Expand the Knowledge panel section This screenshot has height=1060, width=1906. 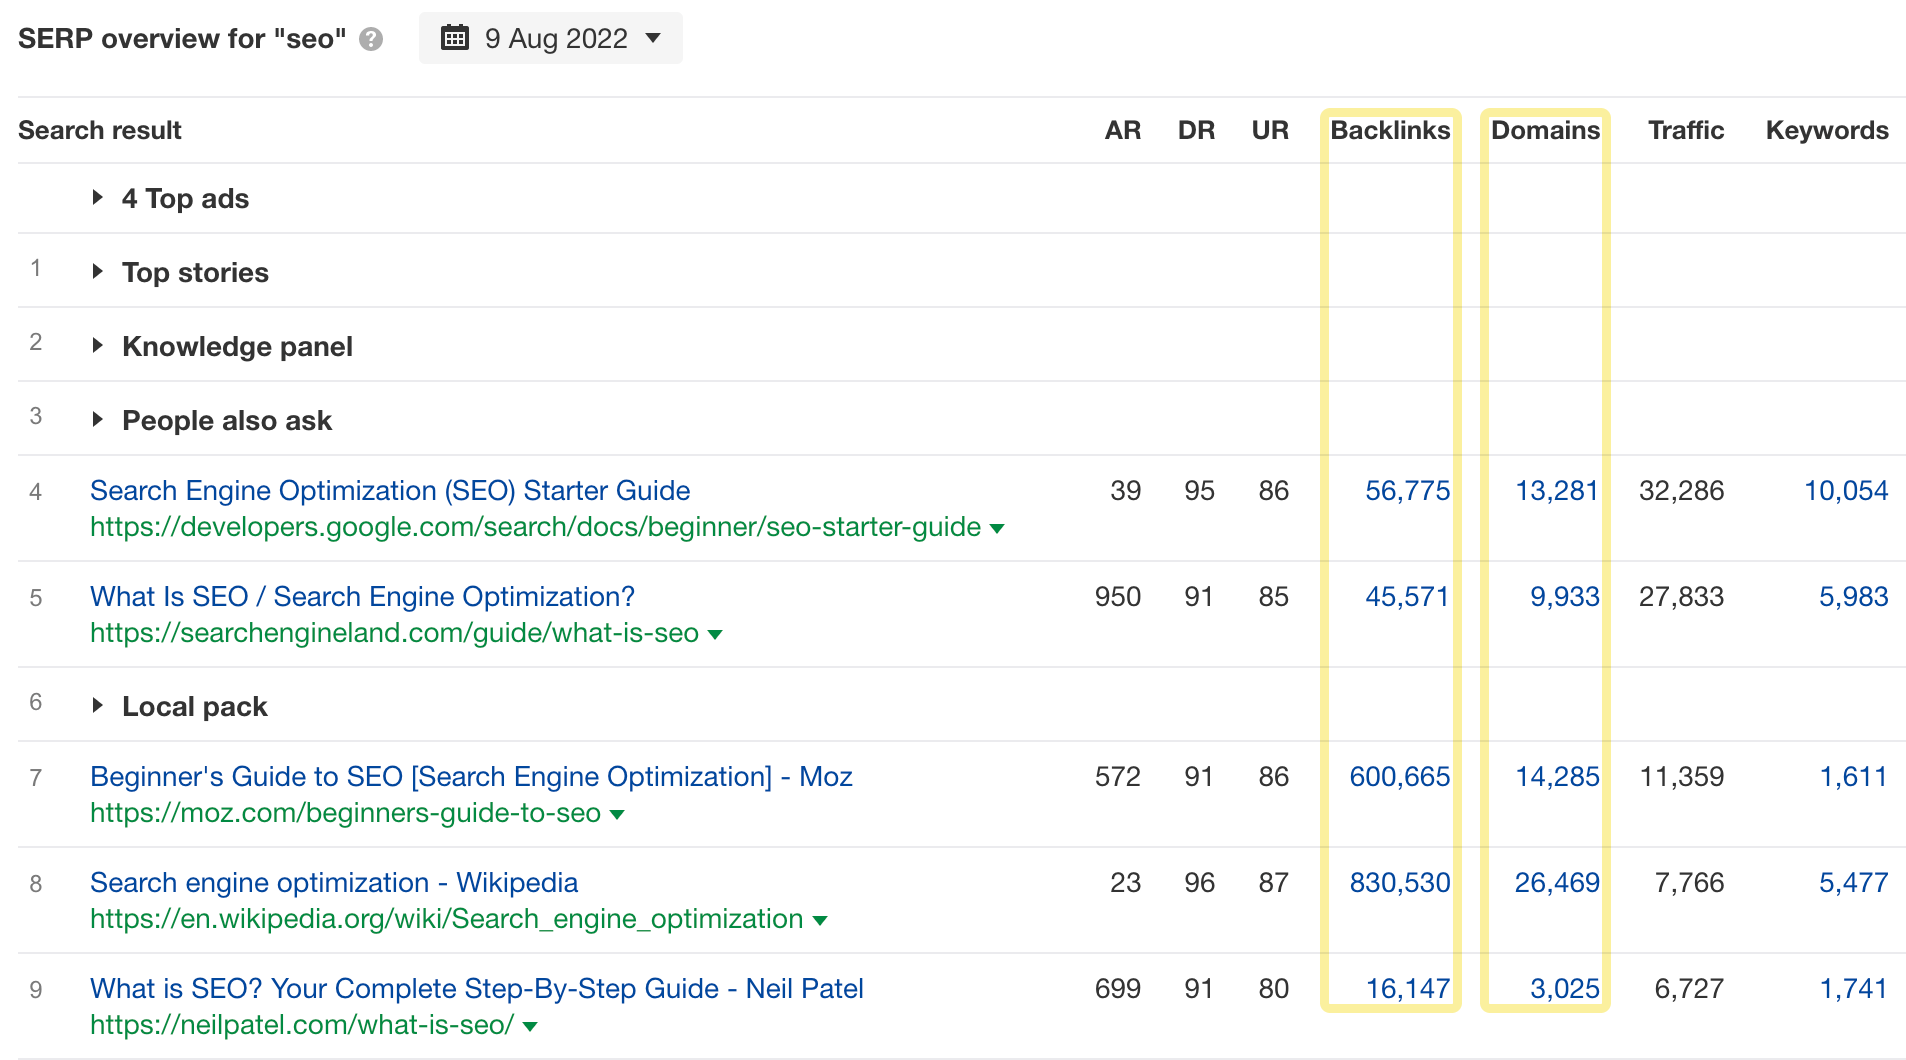98,345
